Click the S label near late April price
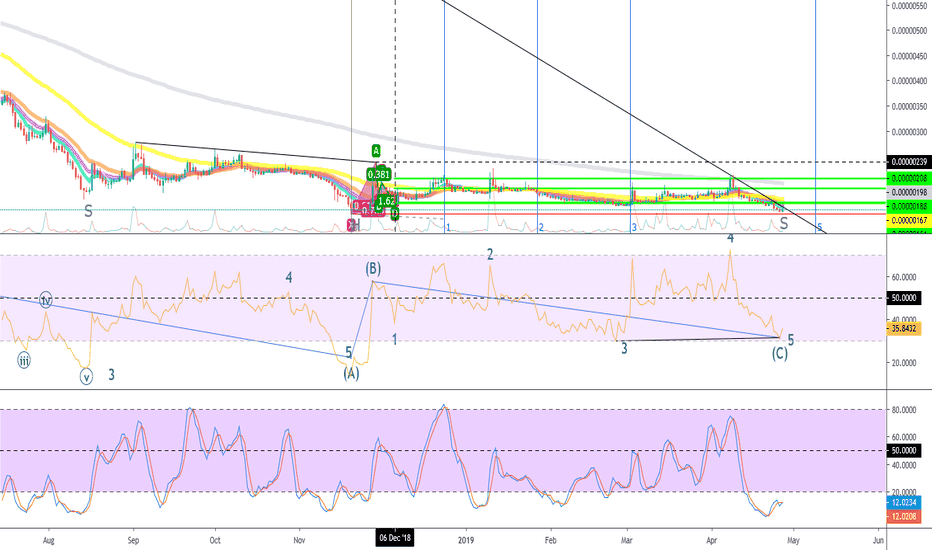Screen dimensions: 932x550 pos(784,224)
